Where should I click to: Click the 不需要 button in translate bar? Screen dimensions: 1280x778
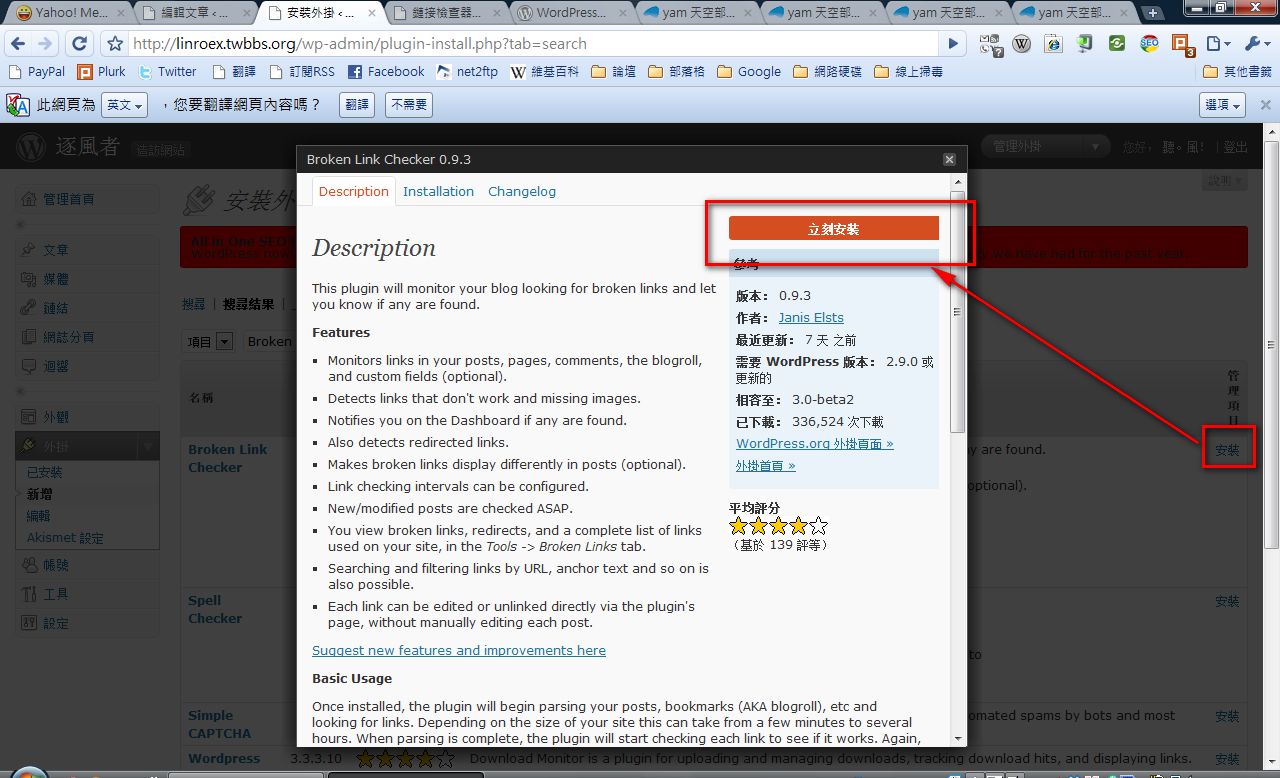click(x=408, y=104)
